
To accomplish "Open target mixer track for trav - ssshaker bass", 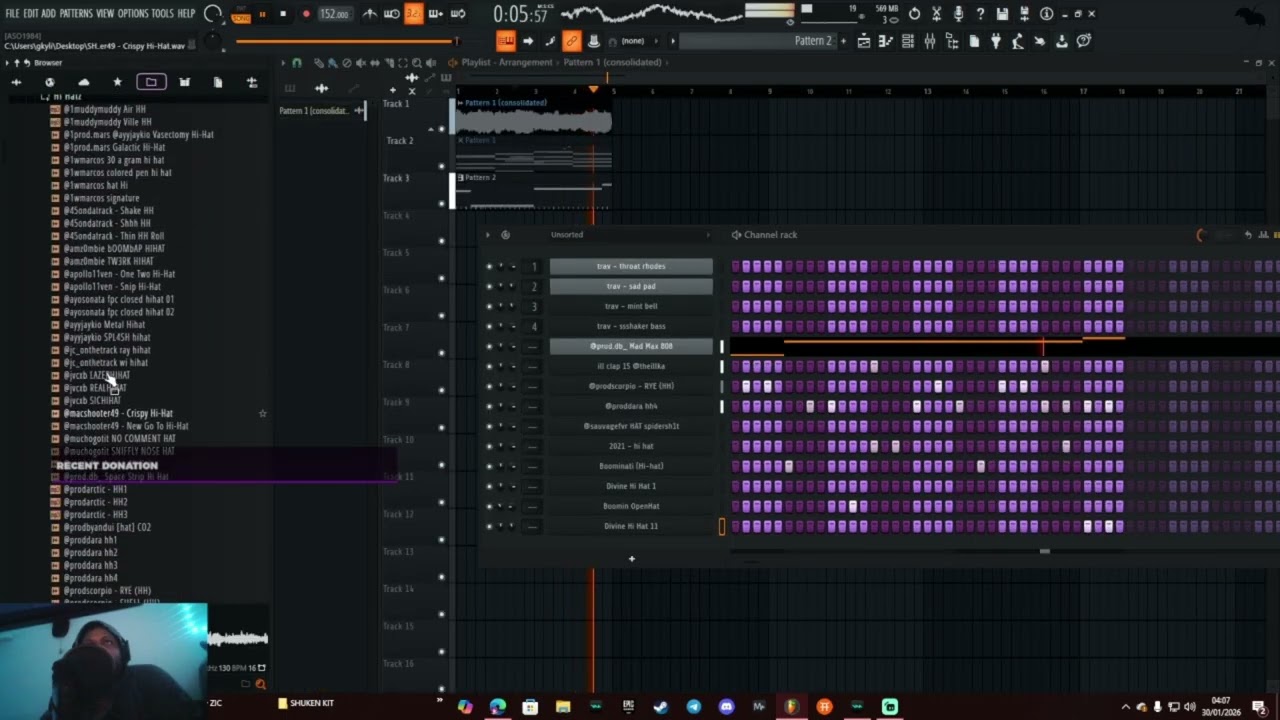I will [533, 326].
